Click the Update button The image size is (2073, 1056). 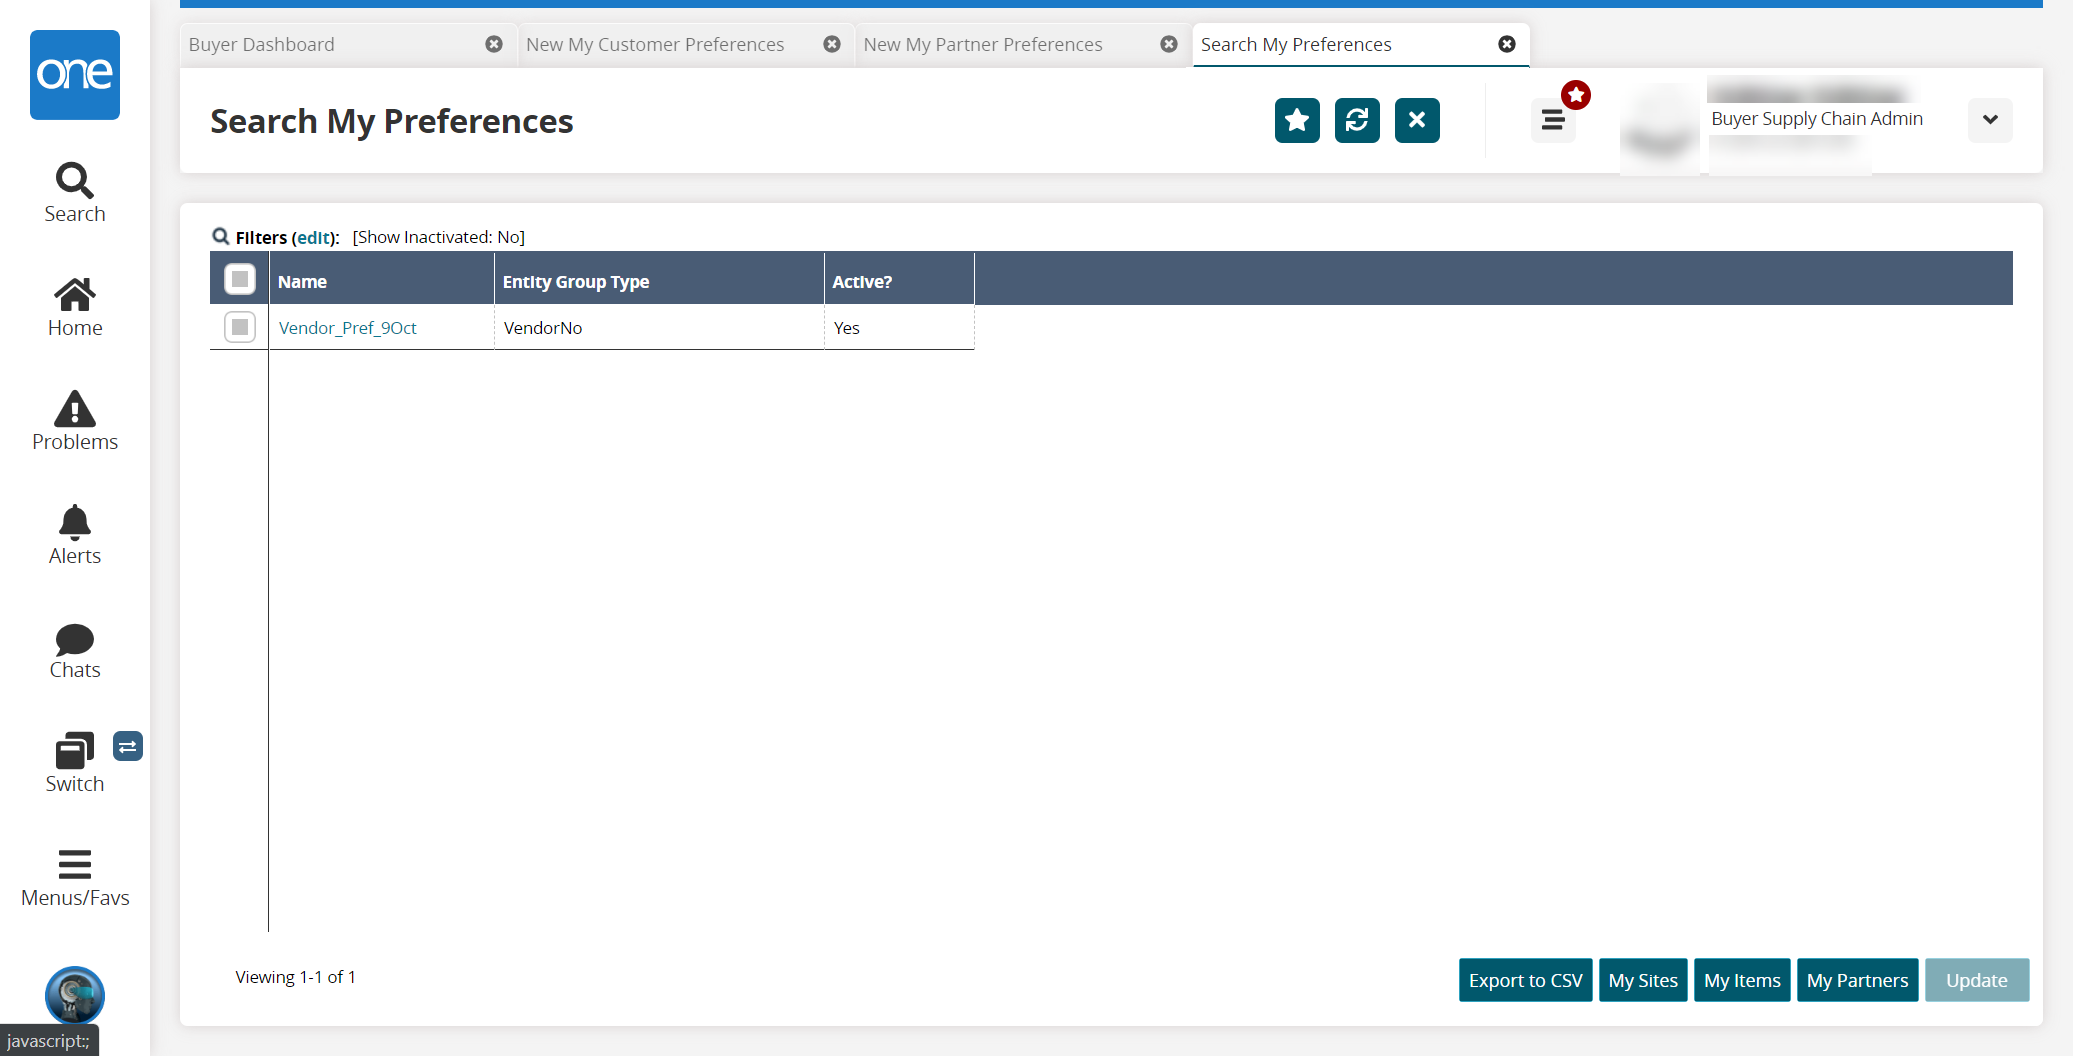1977,980
